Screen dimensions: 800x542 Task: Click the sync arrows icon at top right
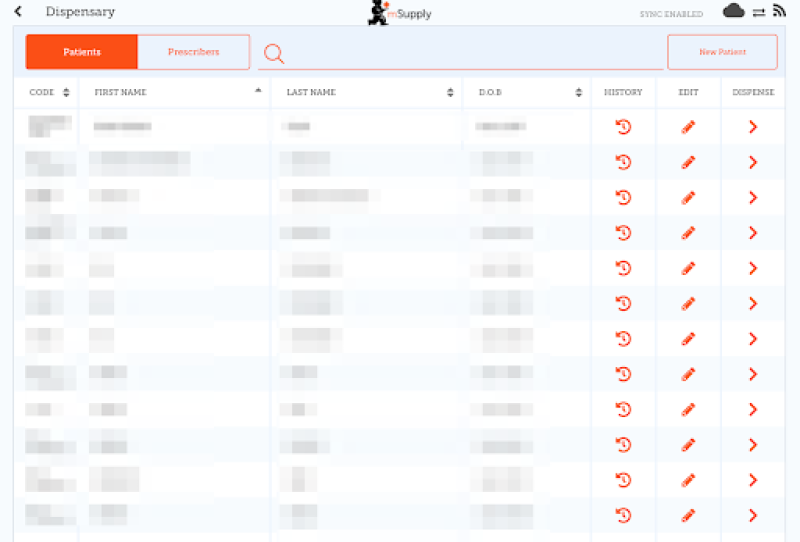tap(759, 12)
